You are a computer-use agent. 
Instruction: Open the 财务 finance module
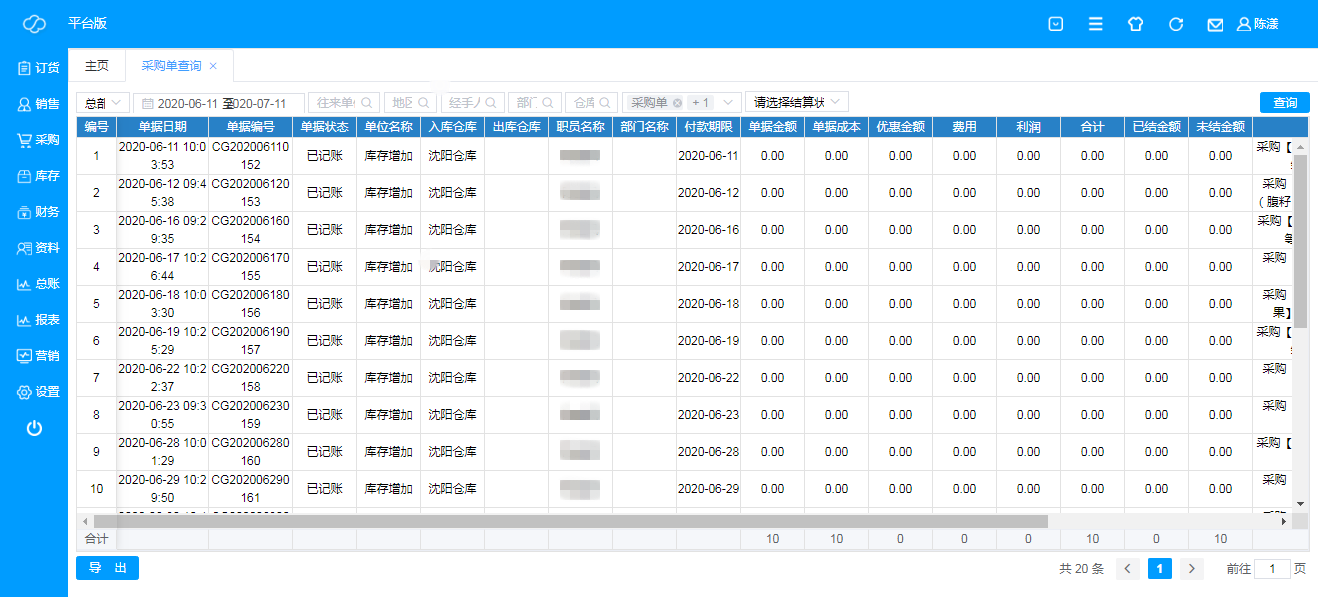tap(38, 212)
